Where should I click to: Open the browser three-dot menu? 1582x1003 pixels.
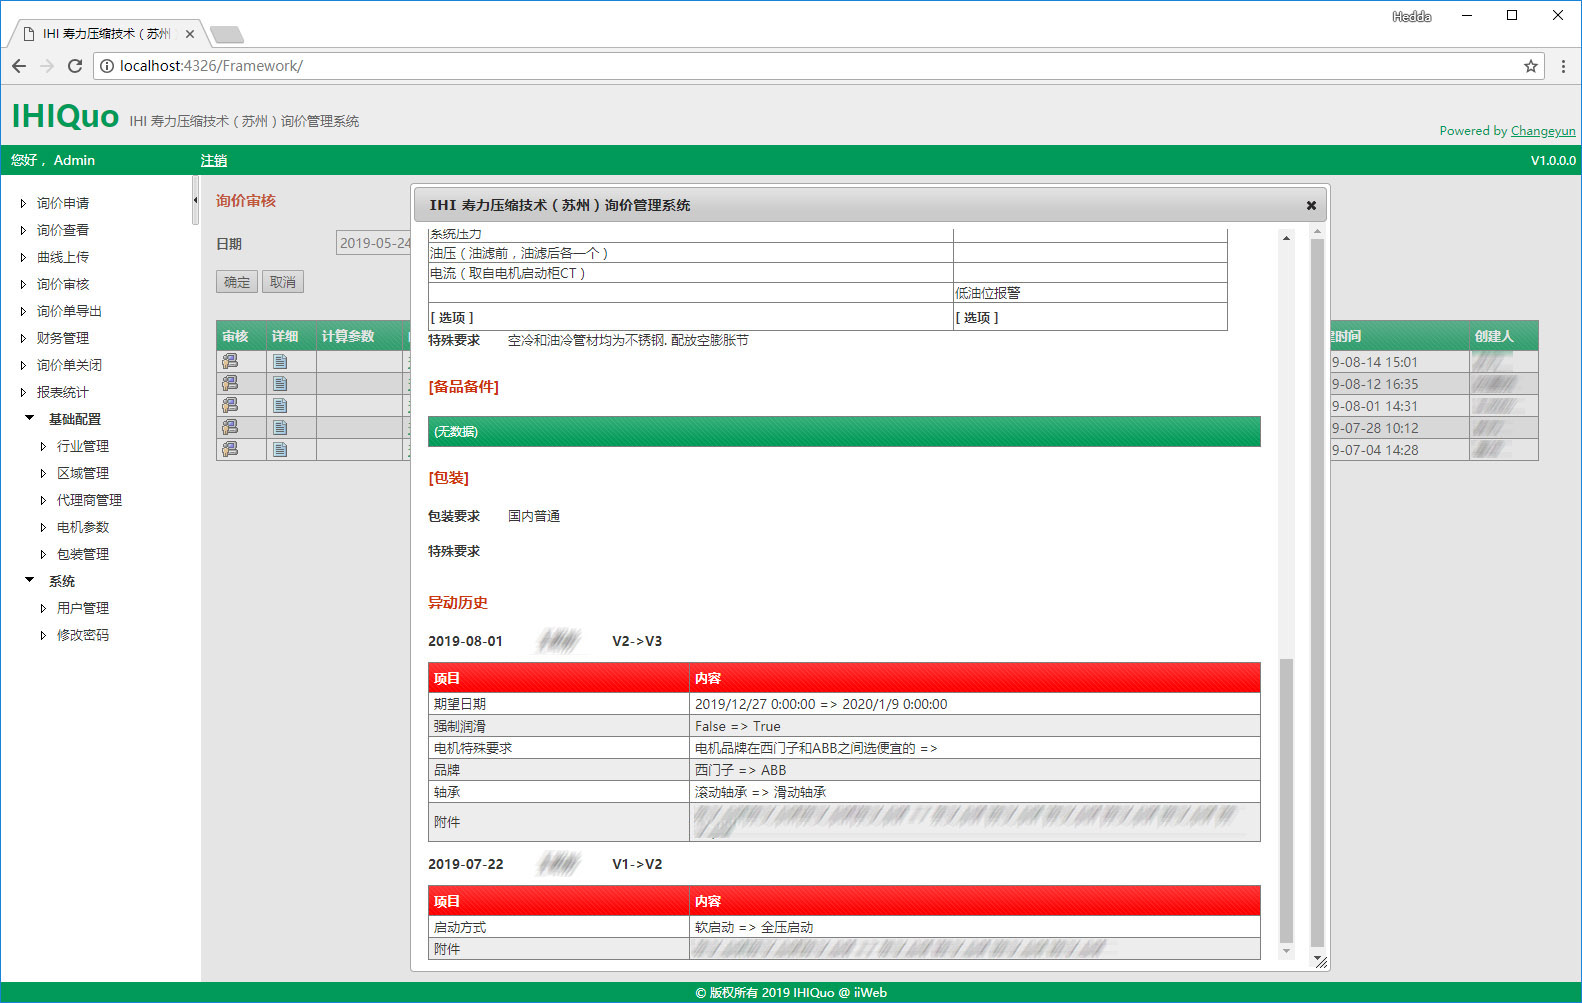[1563, 66]
